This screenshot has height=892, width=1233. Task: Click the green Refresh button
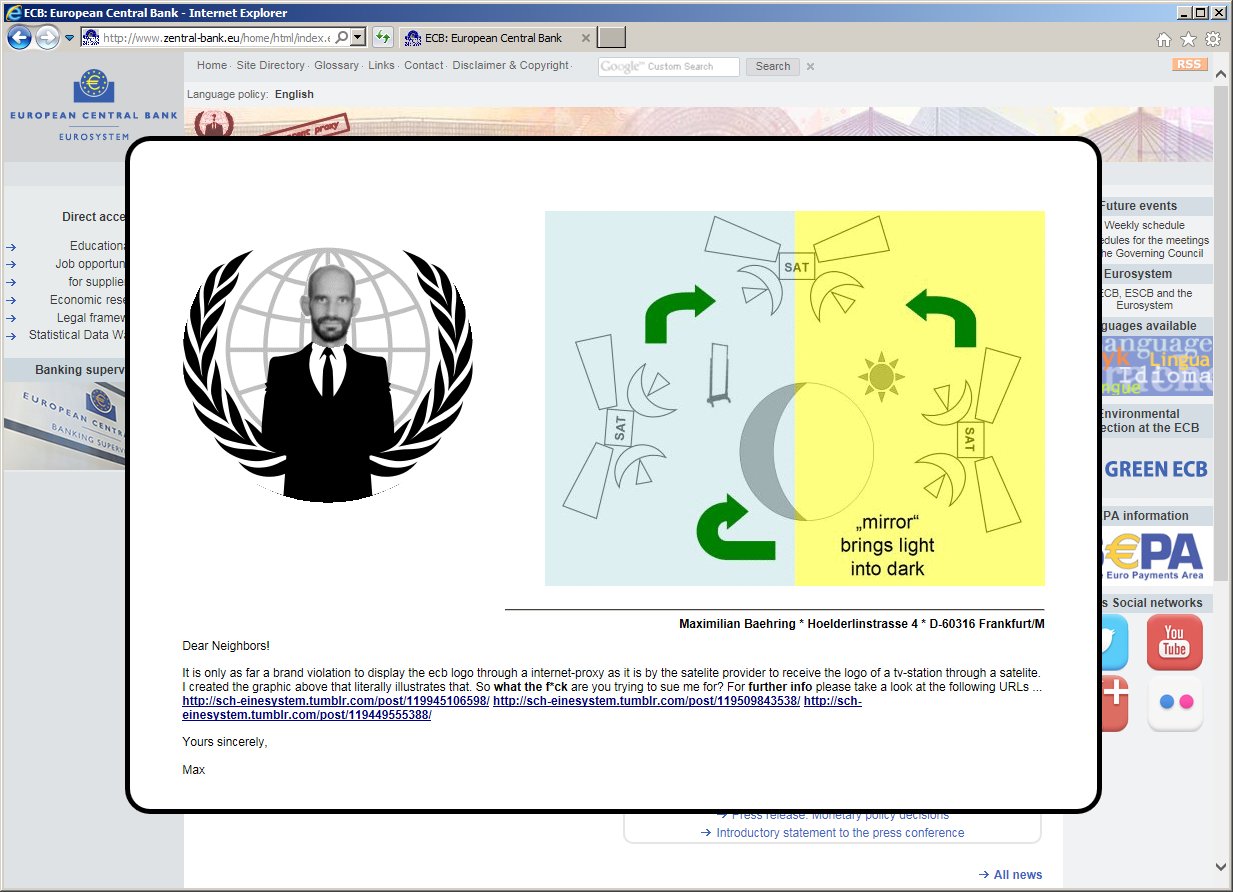tap(382, 38)
